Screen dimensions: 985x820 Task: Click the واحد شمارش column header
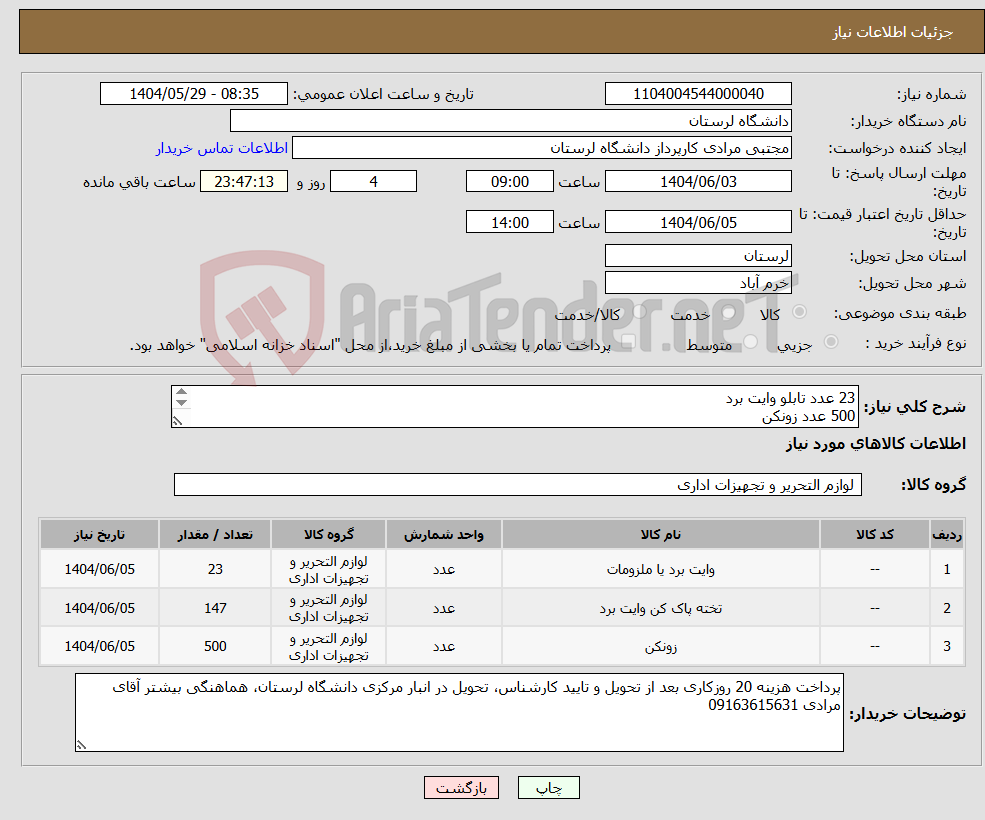coord(444,534)
